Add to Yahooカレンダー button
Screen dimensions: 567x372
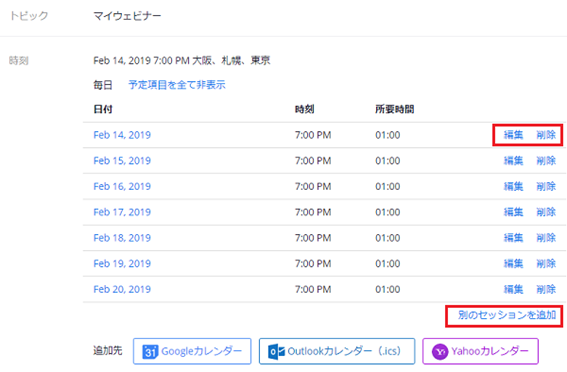481,351
